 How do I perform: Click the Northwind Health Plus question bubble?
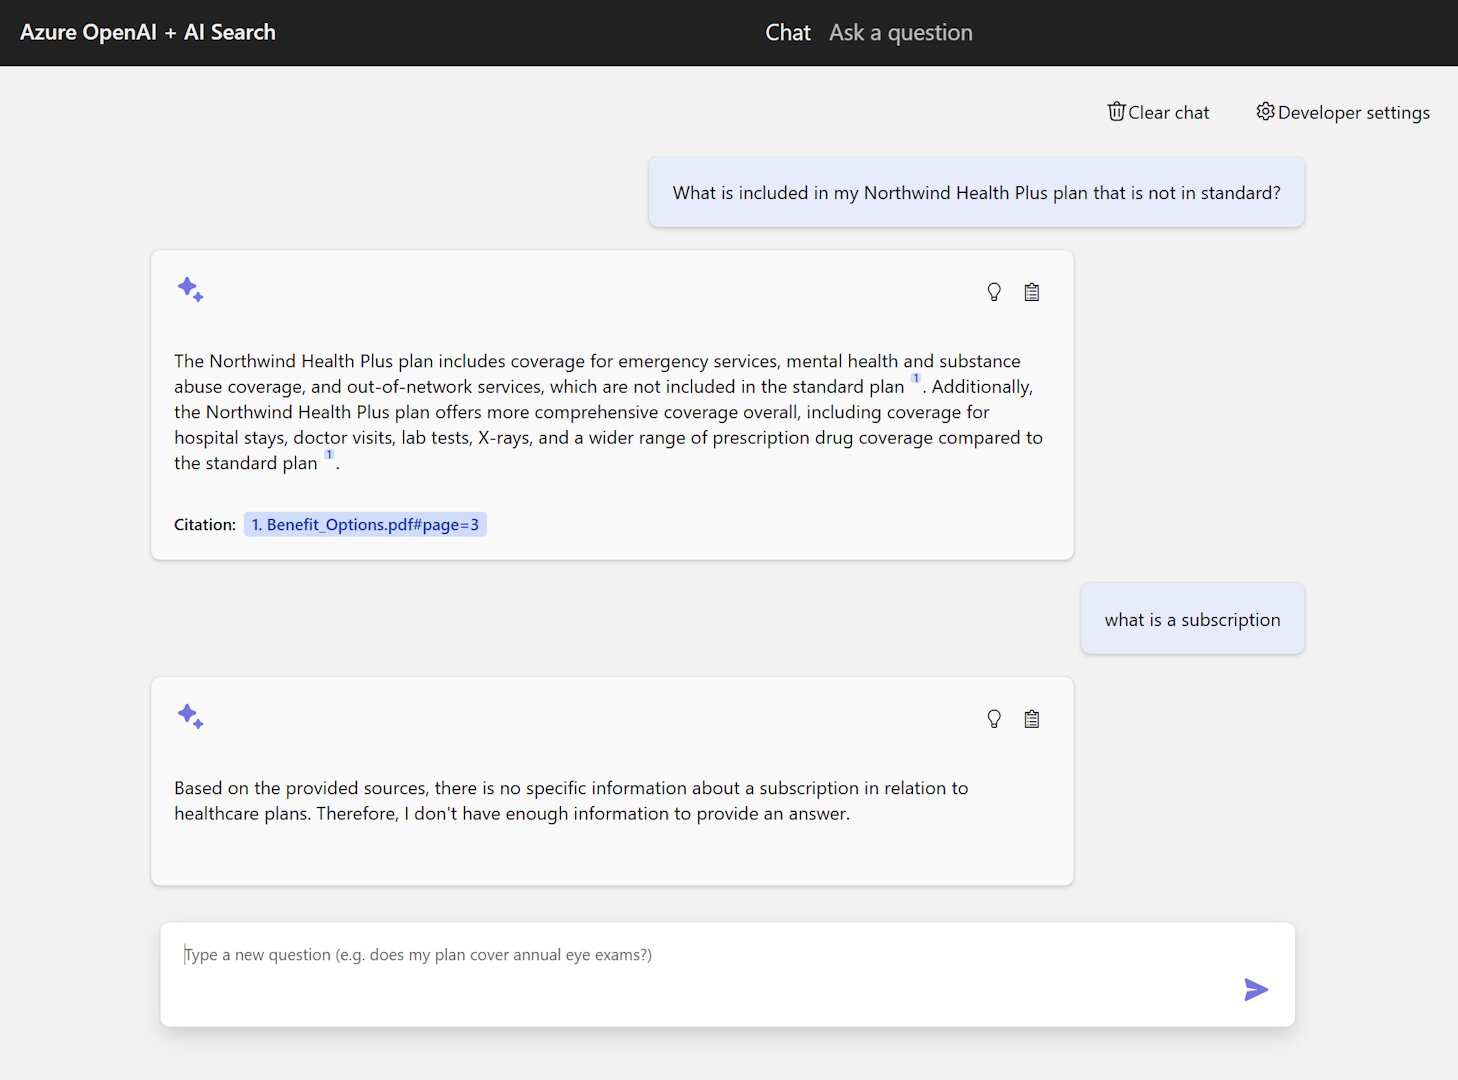pyautogui.click(x=976, y=192)
